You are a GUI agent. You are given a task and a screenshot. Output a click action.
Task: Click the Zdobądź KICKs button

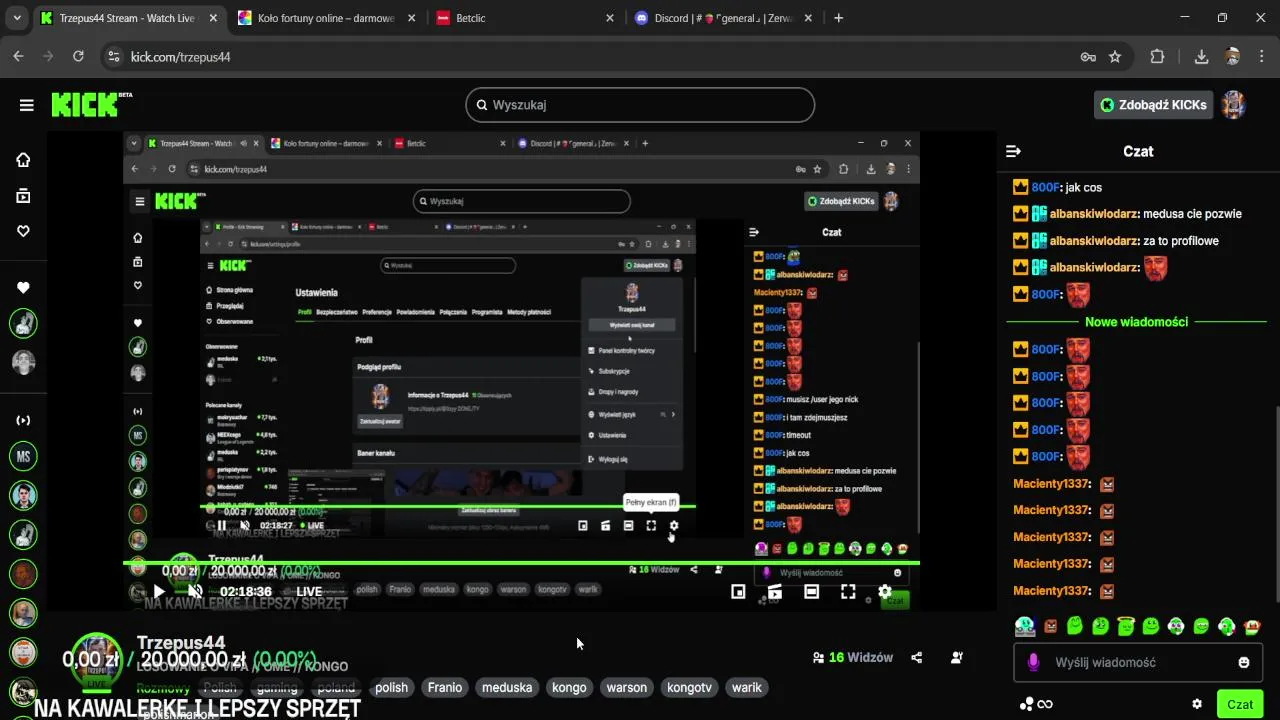tap(1153, 105)
